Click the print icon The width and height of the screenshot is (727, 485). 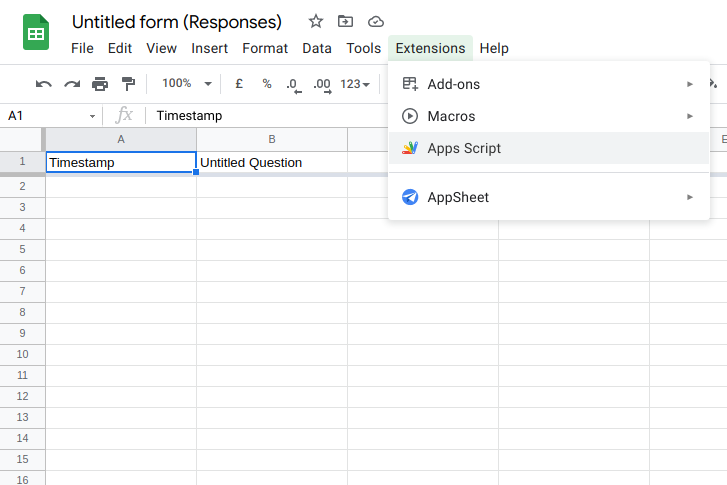click(100, 84)
